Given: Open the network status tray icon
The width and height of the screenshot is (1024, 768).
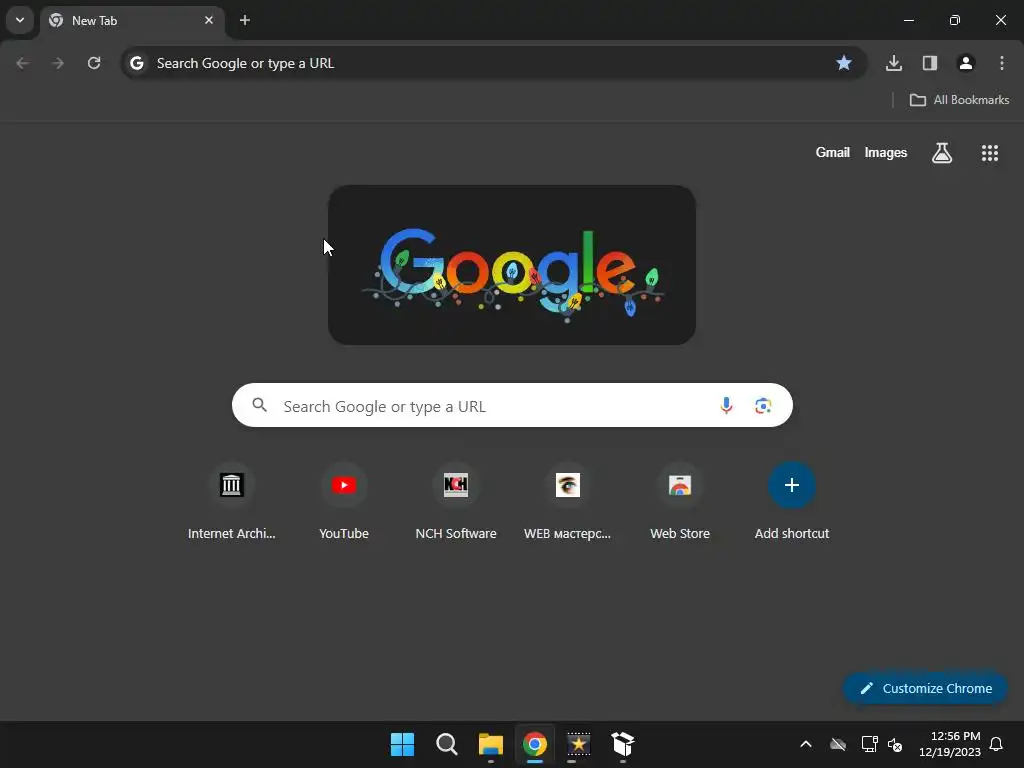Looking at the screenshot, I should pyautogui.click(x=869, y=744).
